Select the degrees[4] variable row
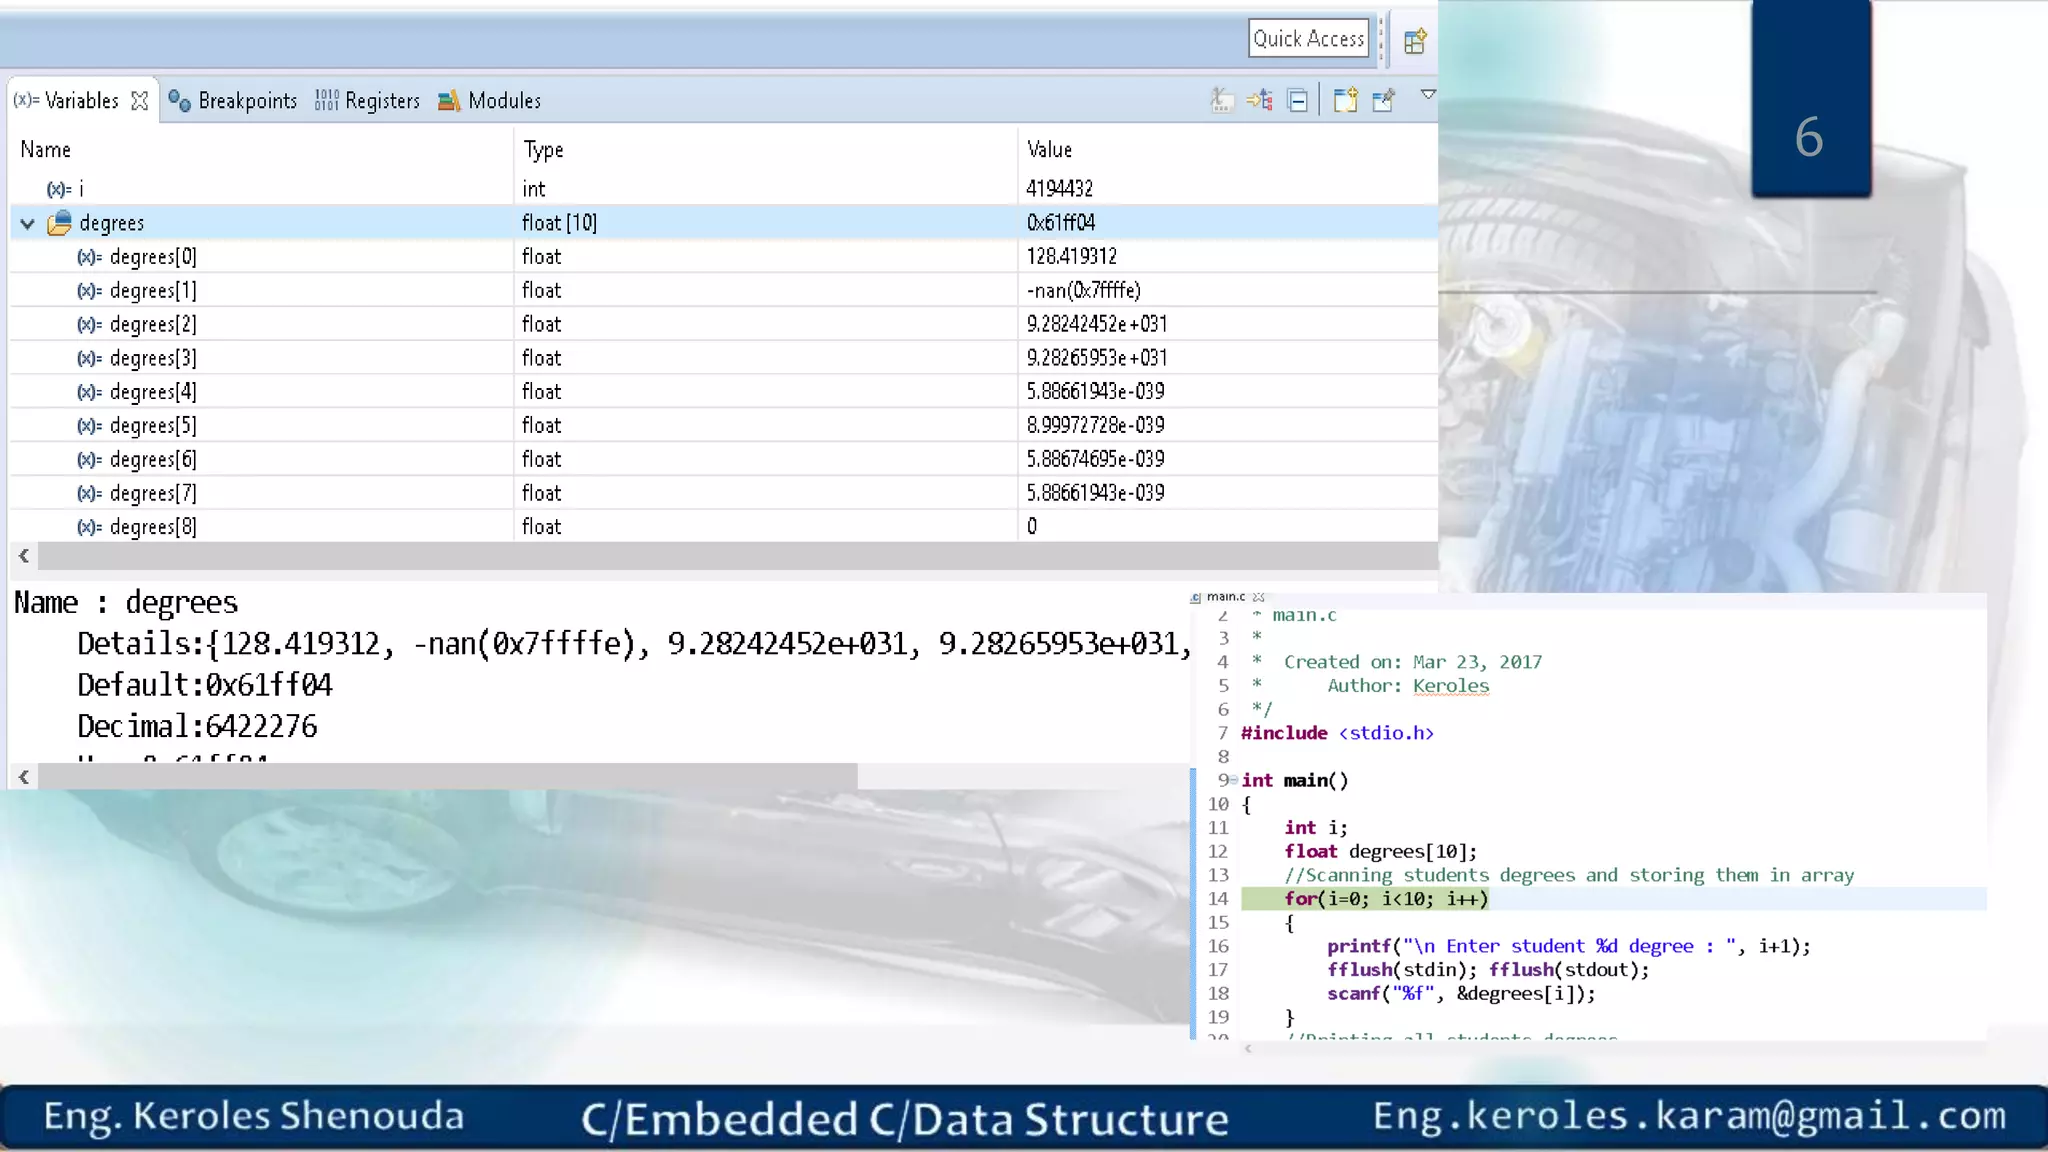The width and height of the screenshot is (2048, 1152). (153, 392)
